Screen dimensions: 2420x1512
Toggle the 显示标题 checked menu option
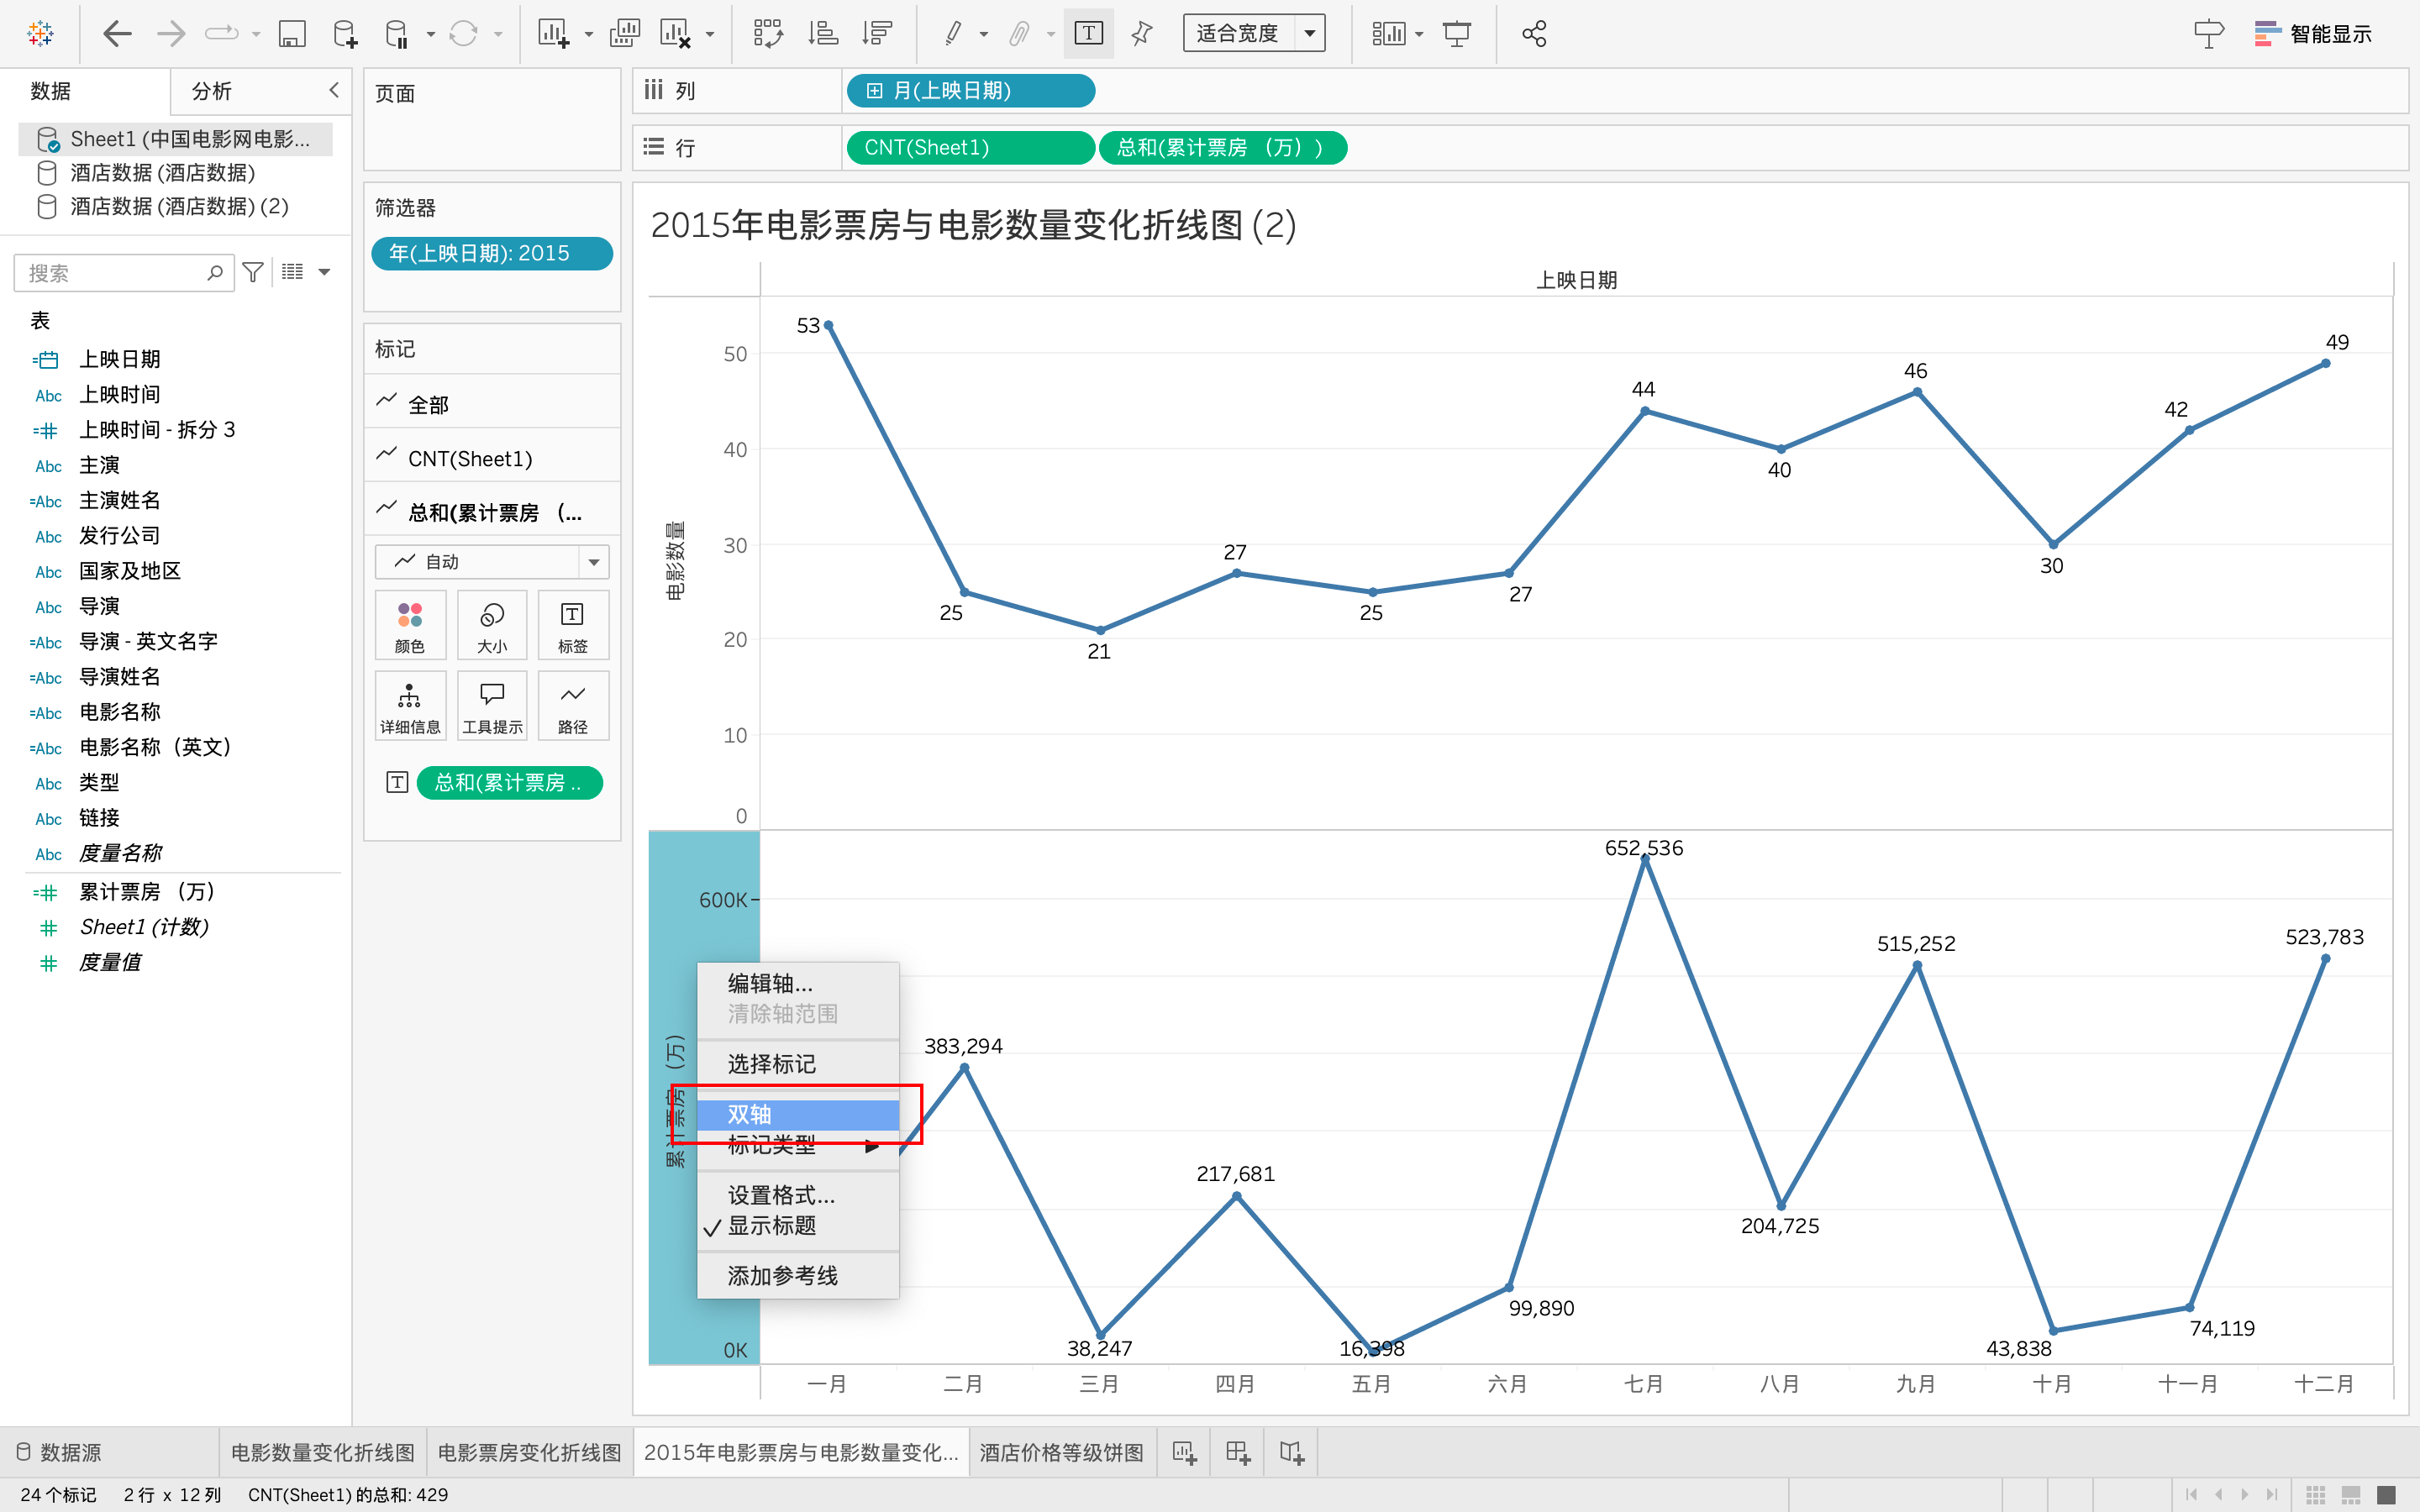(x=771, y=1226)
